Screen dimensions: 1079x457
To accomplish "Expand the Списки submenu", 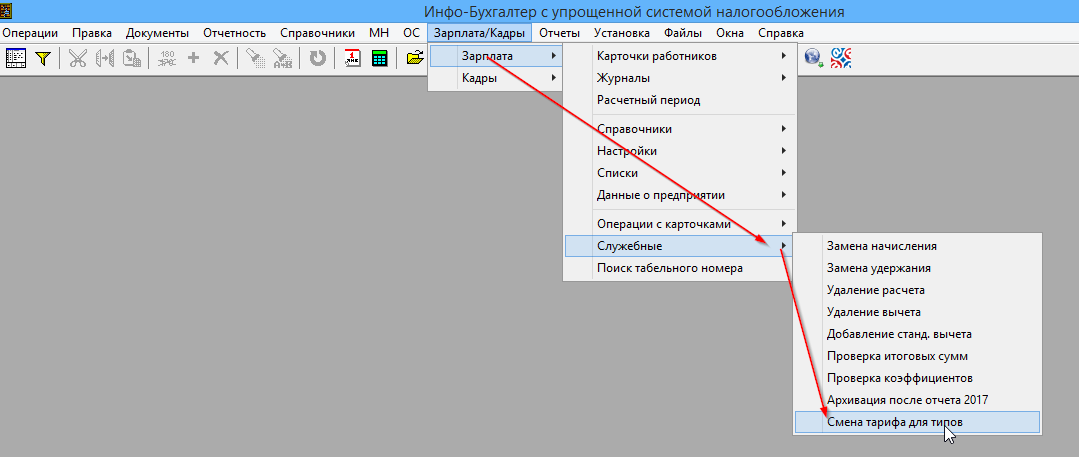I will [x=679, y=173].
